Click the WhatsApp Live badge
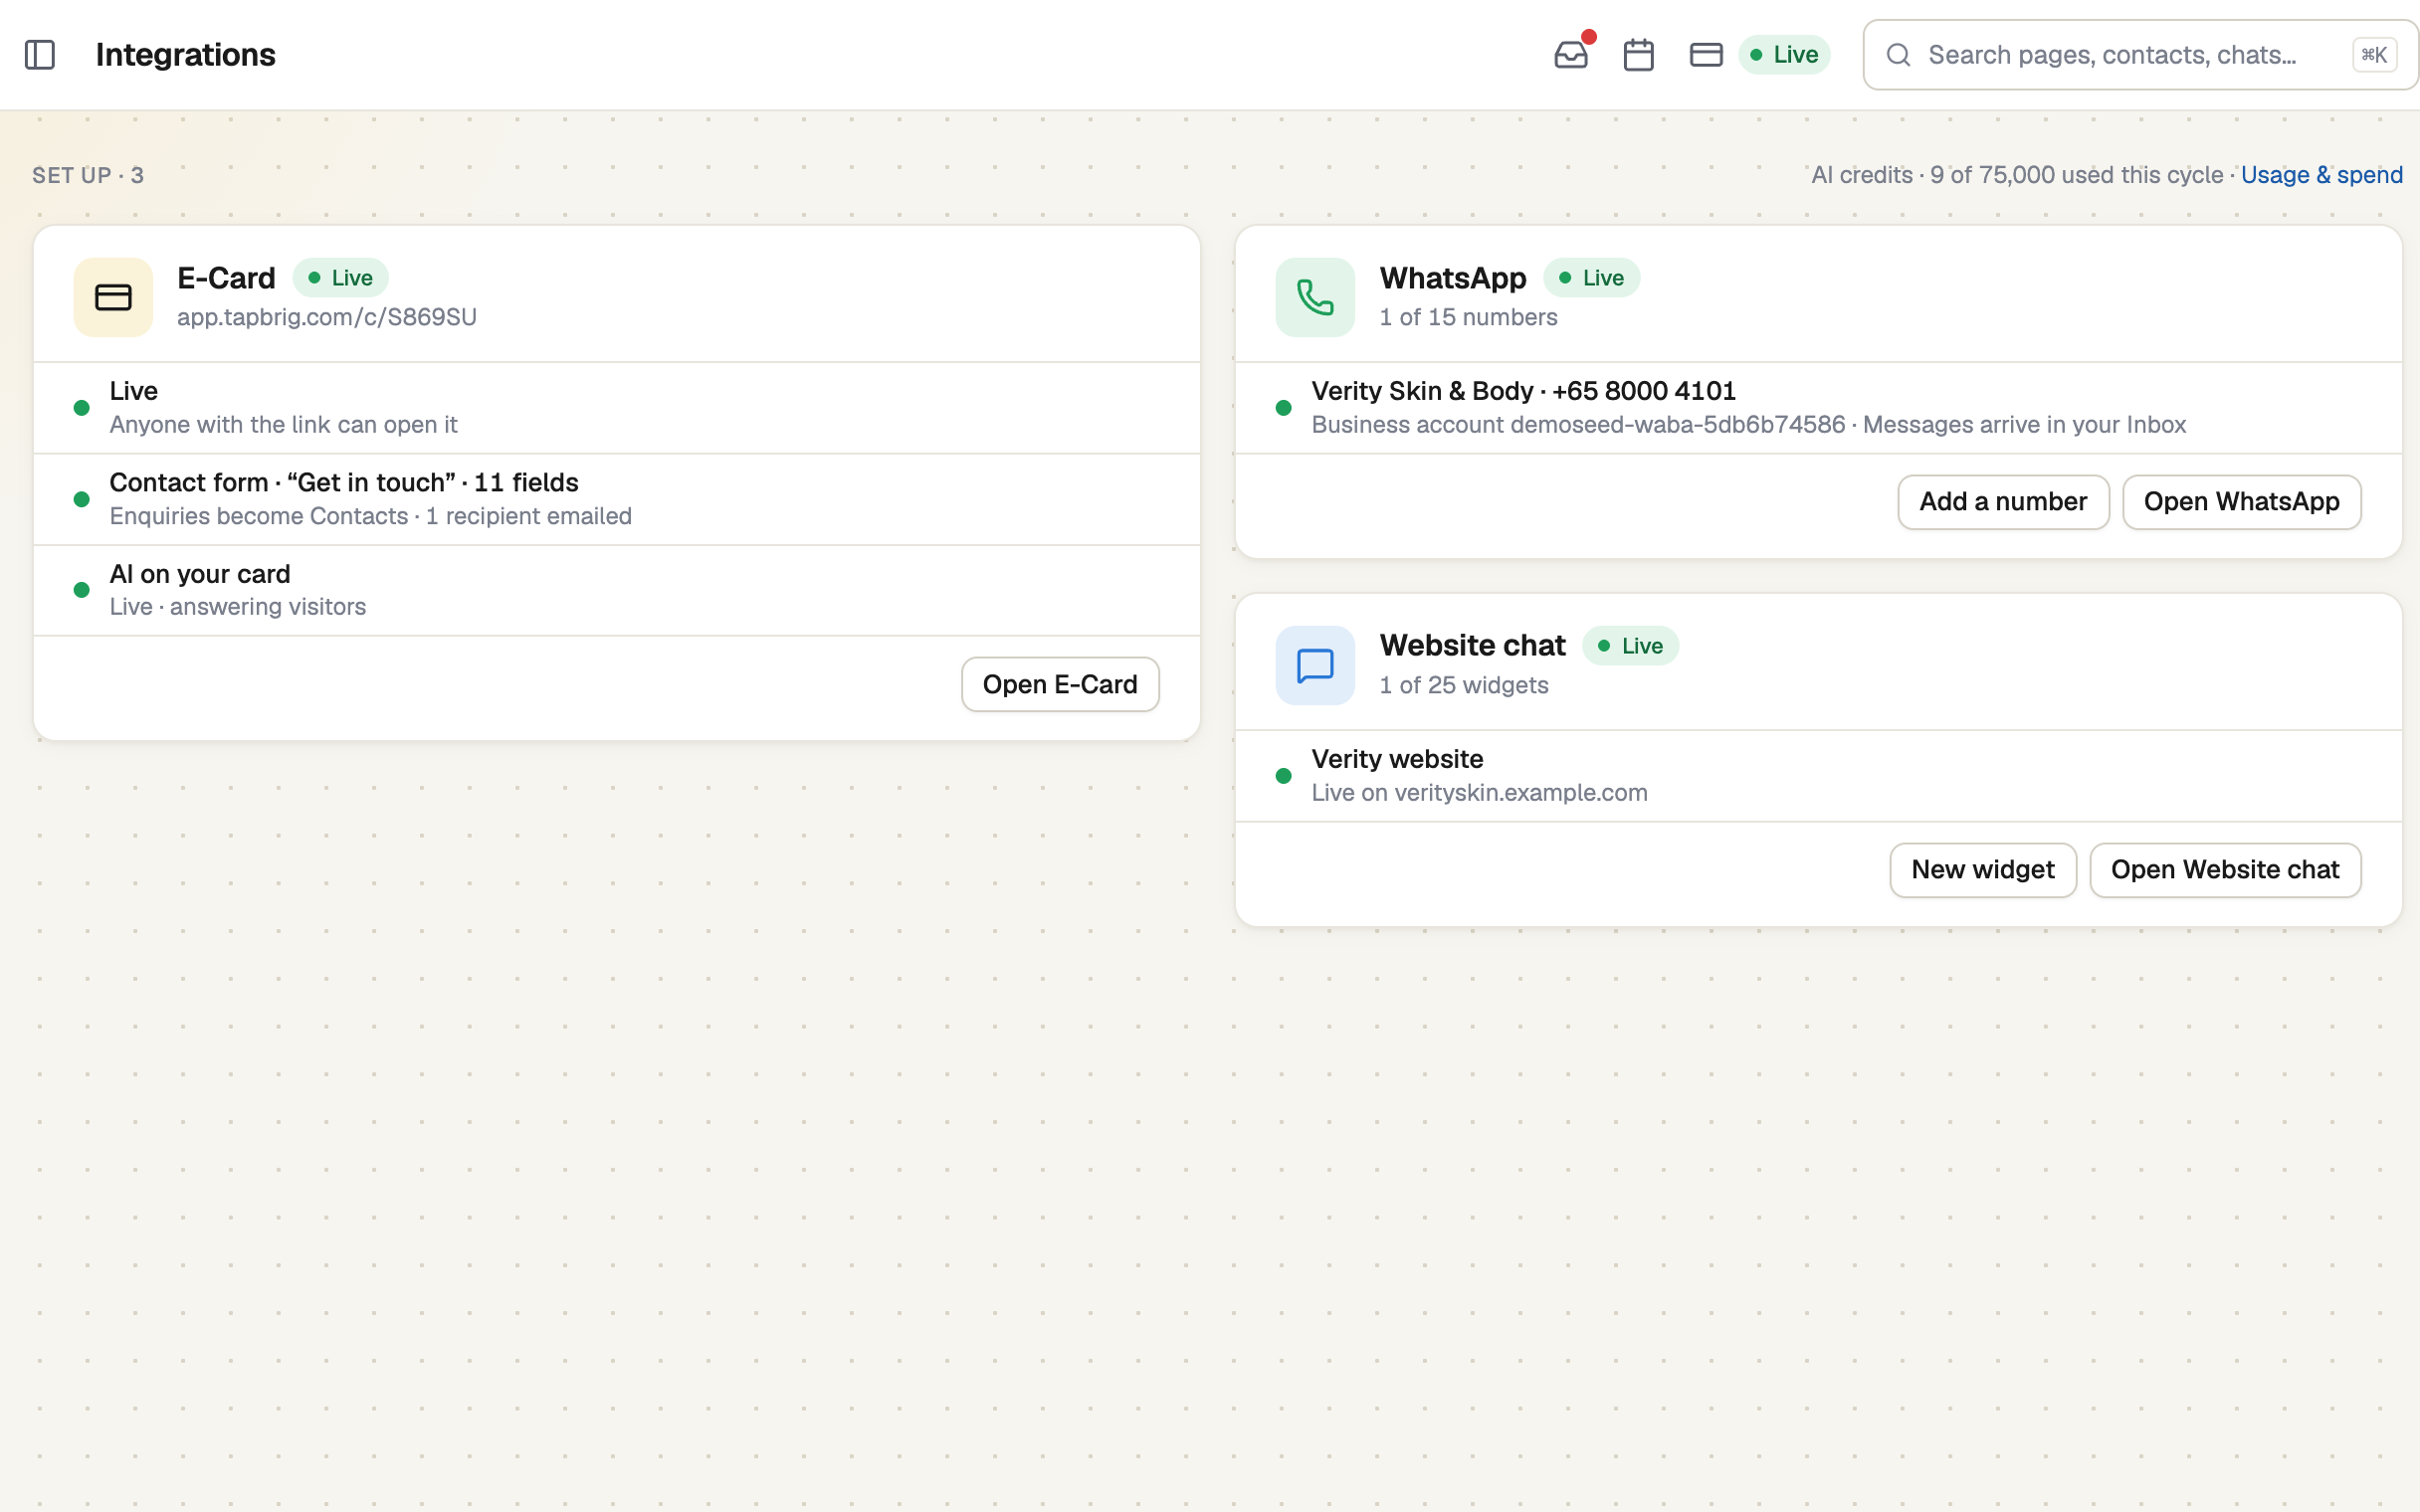Image resolution: width=2420 pixels, height=1512 pixels. tap(1591, 278)
